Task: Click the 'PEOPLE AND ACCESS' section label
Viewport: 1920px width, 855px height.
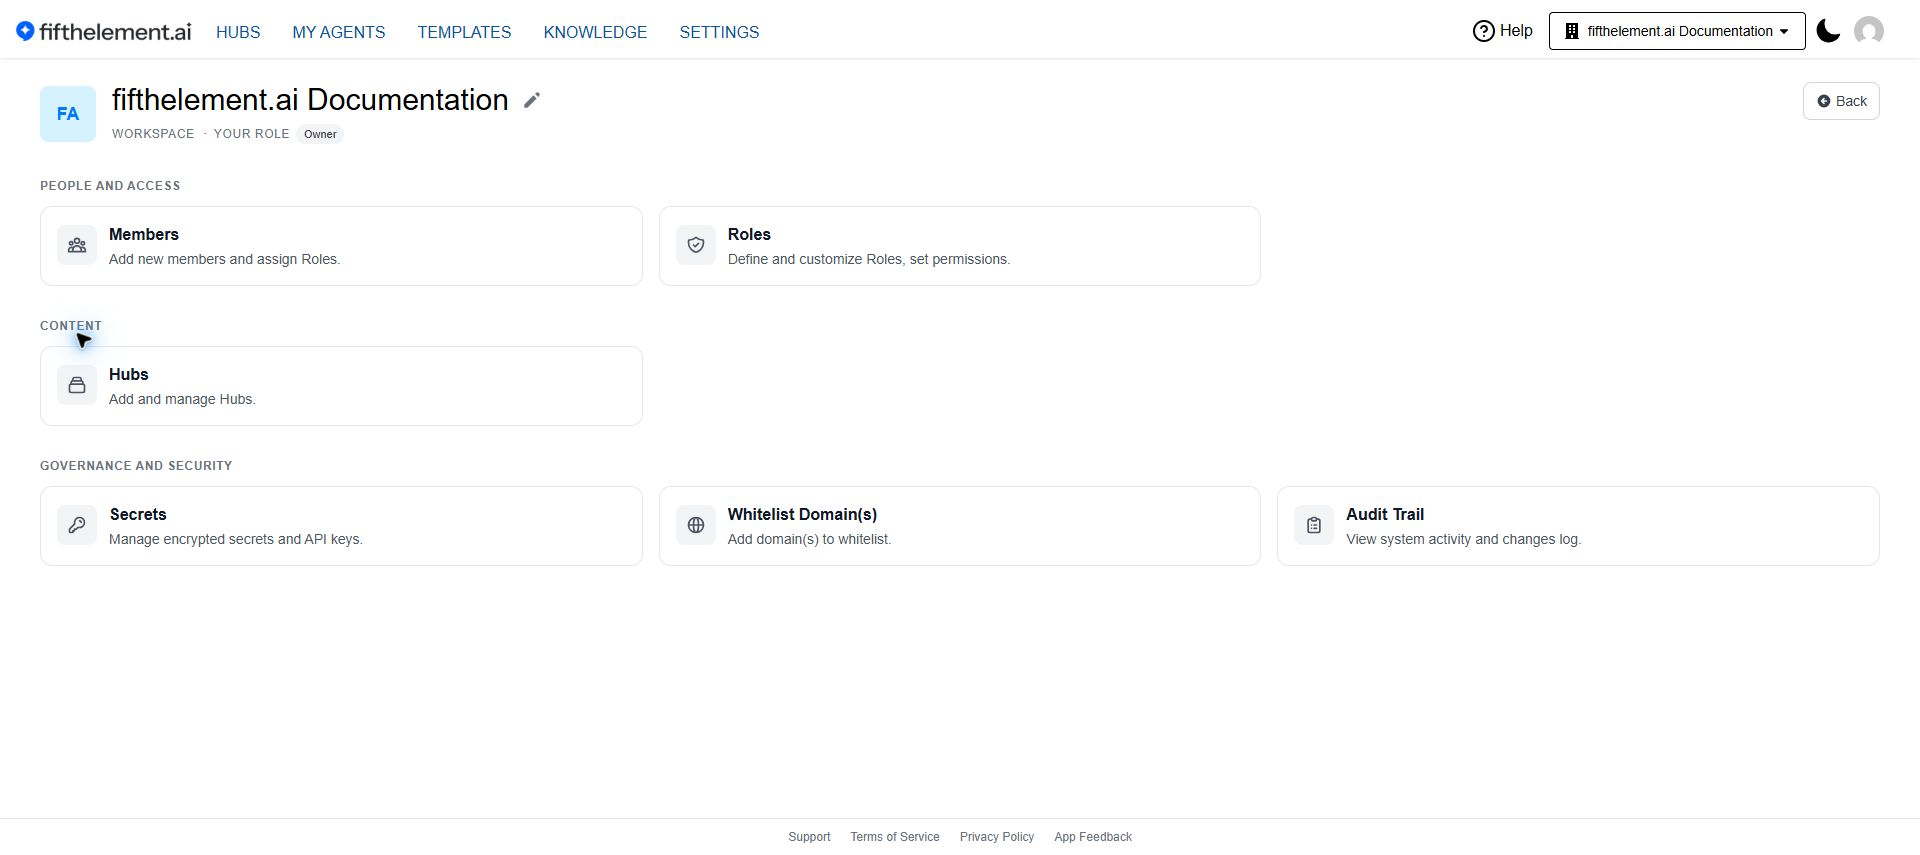Action: click(x=110, y=186)
